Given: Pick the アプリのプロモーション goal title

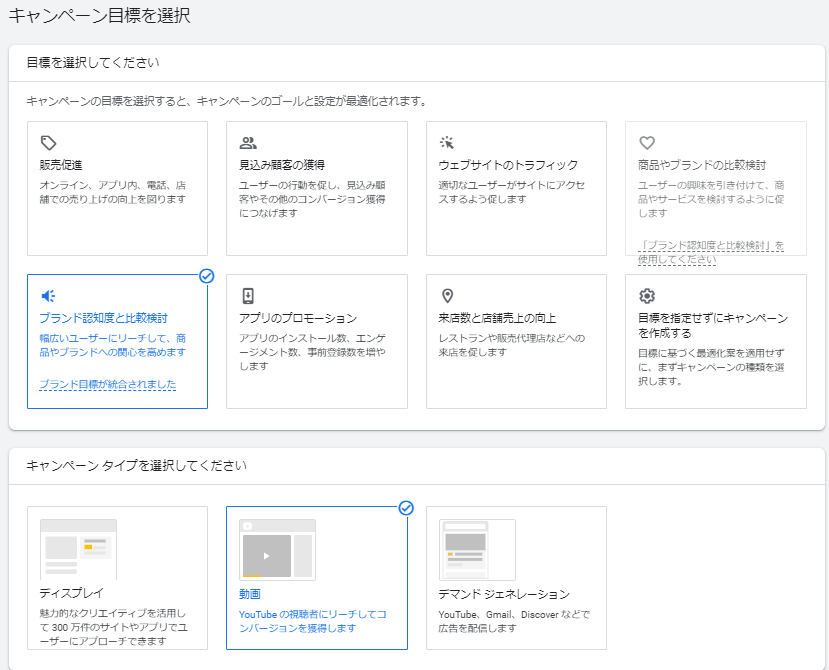Looking at the screenshot, I should click(298, 318).
